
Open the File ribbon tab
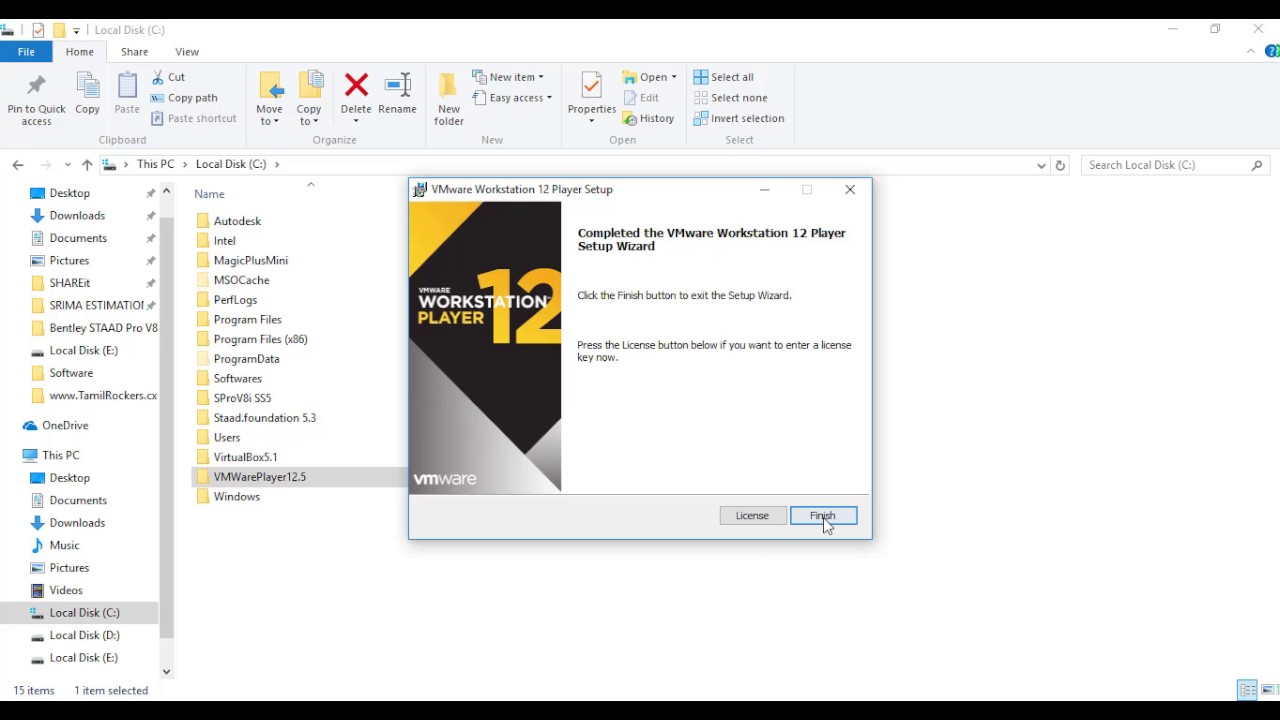[x=26, y=52]
